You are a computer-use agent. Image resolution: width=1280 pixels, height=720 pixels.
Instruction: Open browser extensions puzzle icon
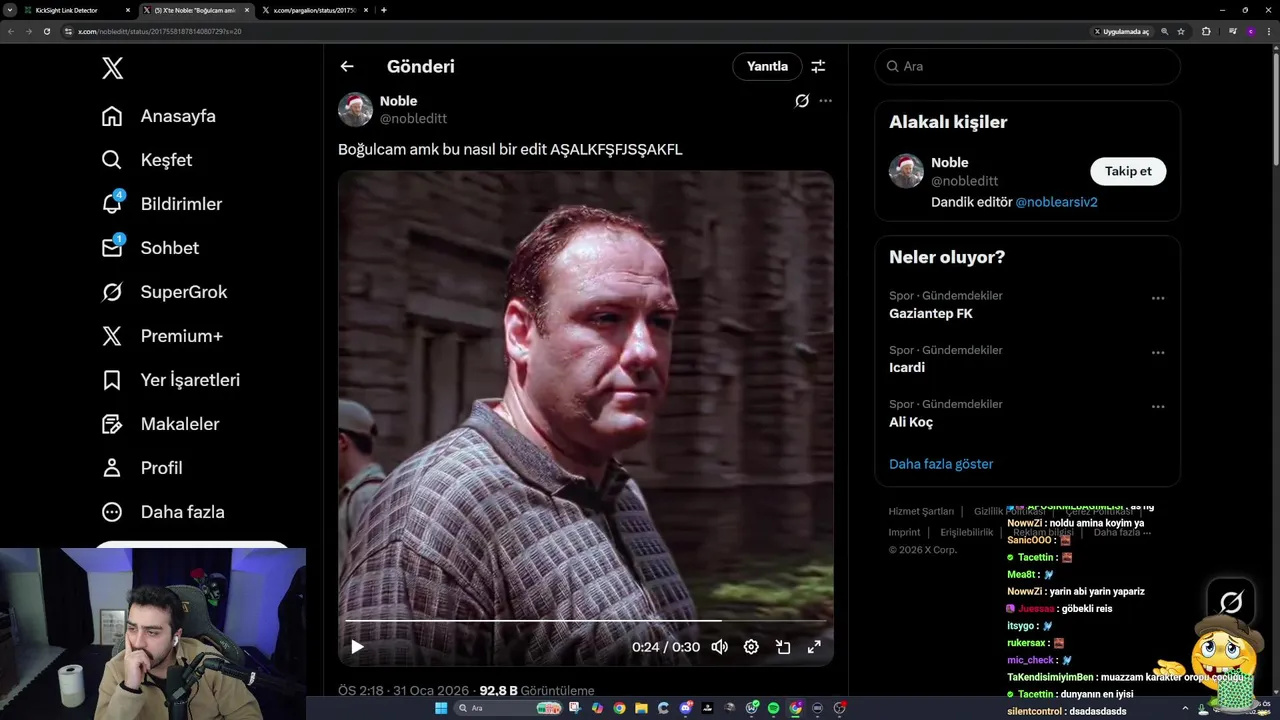1206,31
